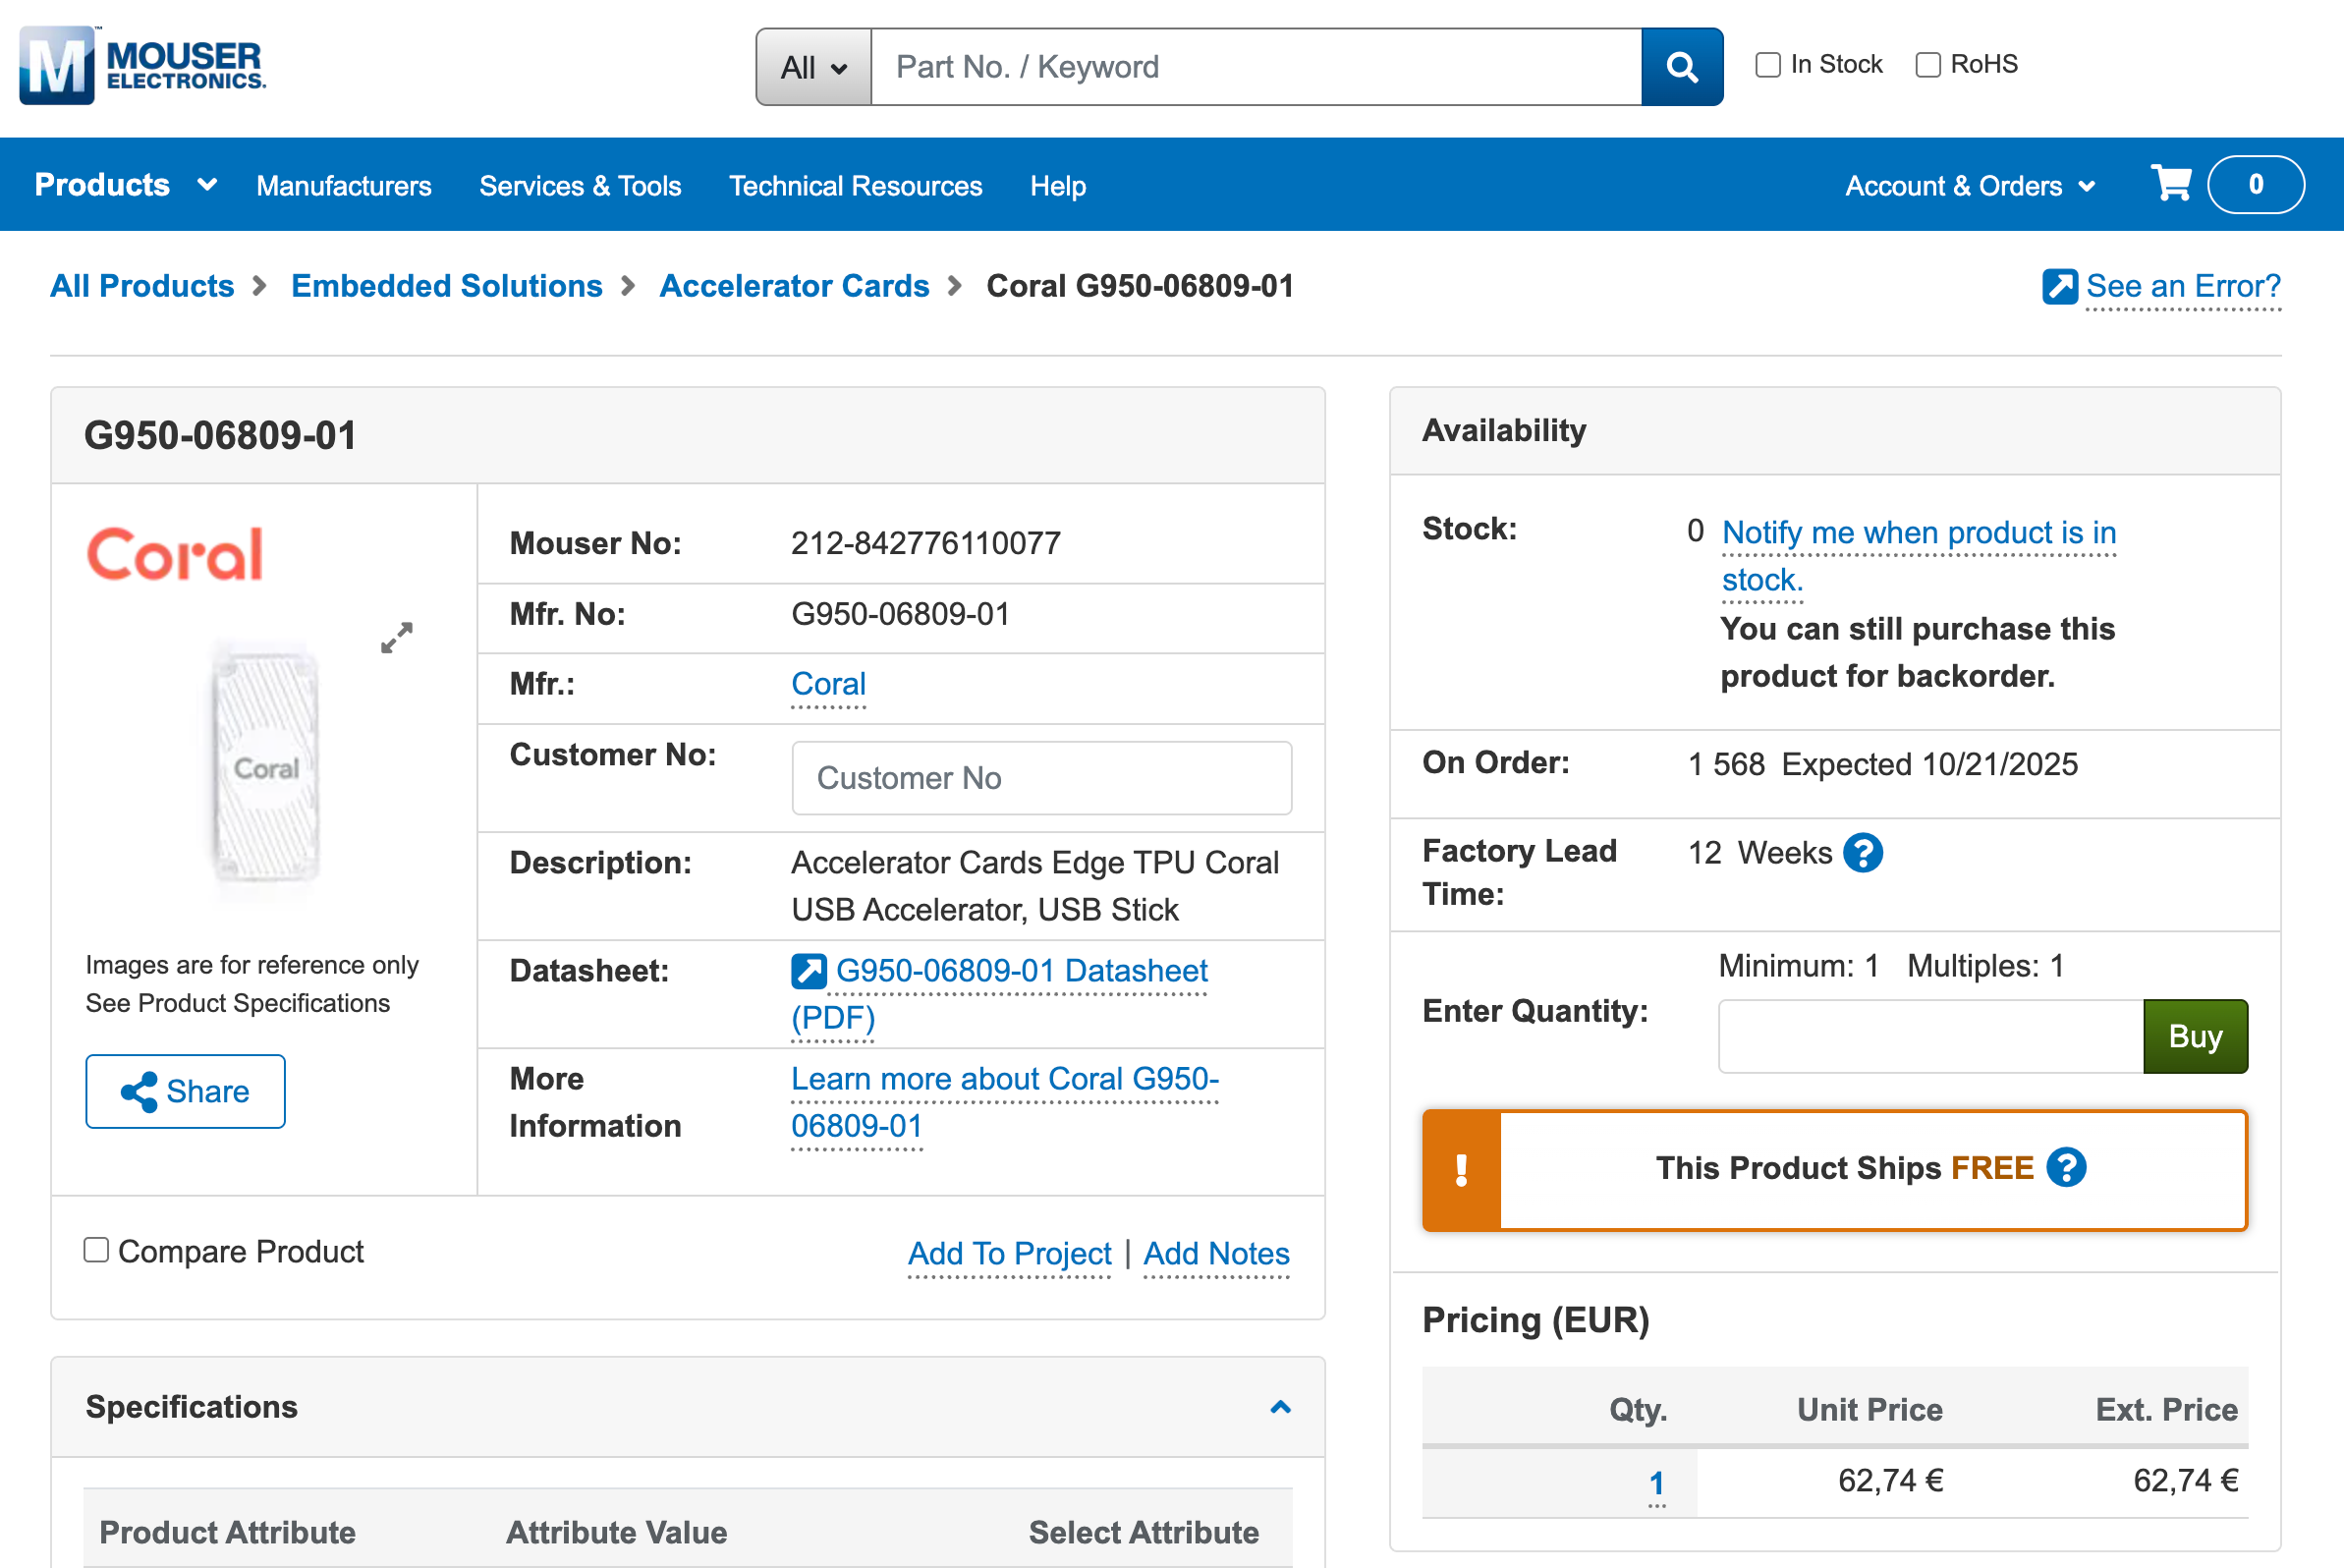The height and width of the screenshot is (1568, 2344).
Task: Click the magnifier search button
Action: (1681, 67)
